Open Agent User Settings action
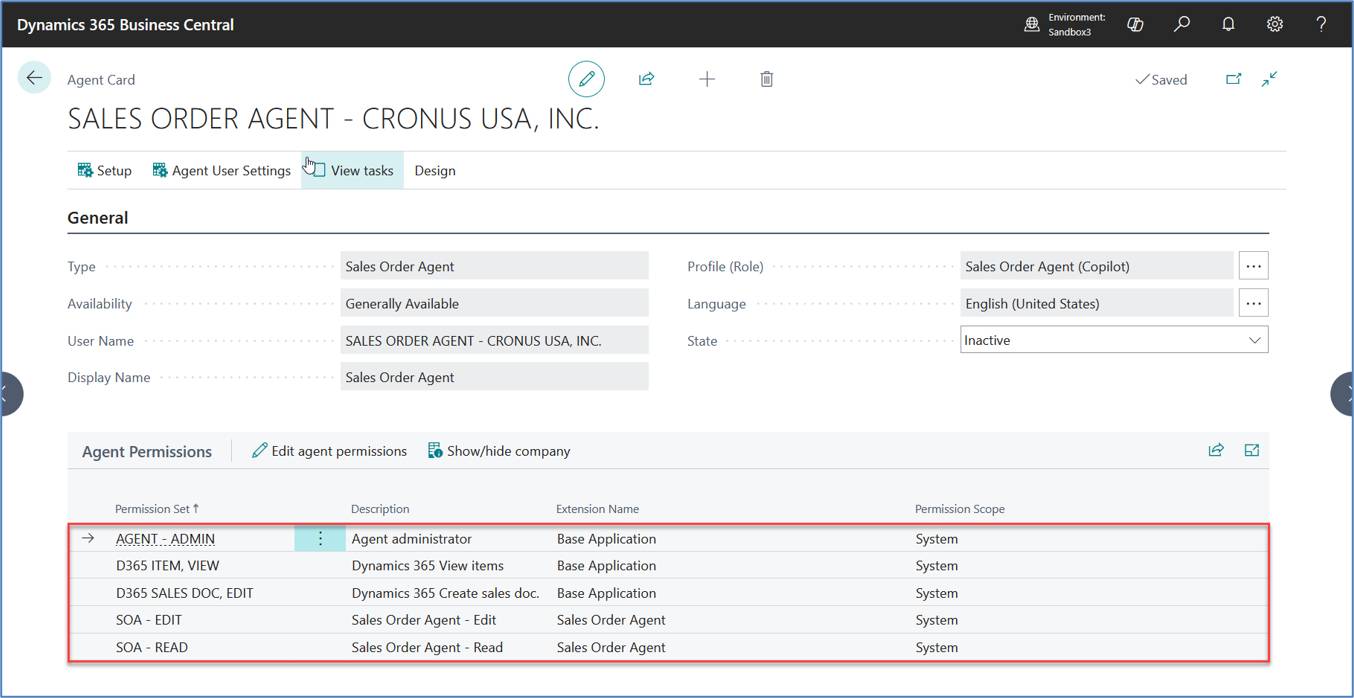 coord(221,170)
